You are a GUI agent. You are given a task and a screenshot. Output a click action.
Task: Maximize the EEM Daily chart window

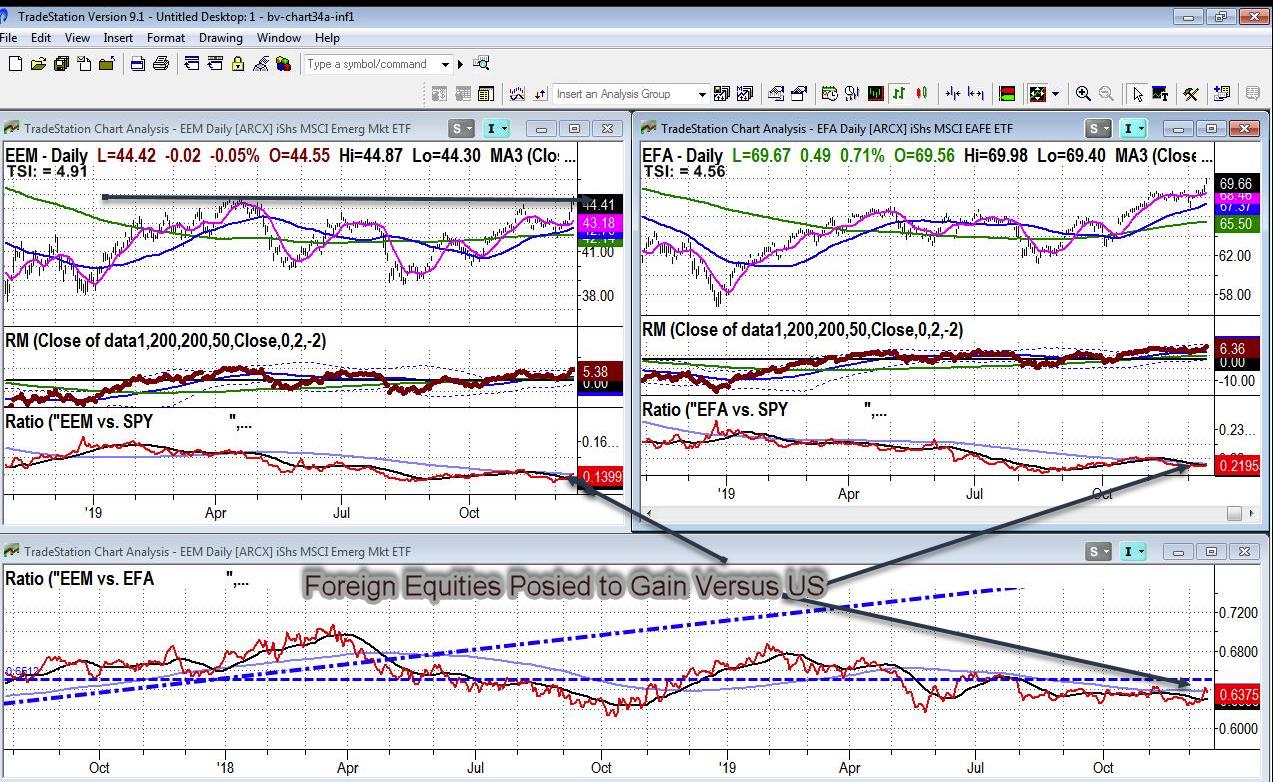click(x=574, y=128)
